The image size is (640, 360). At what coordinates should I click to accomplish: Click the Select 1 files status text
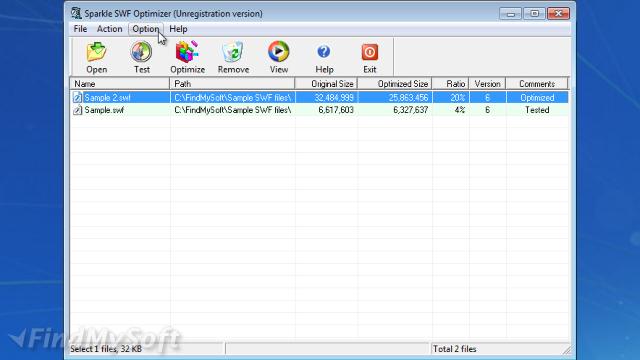(106, 349)
